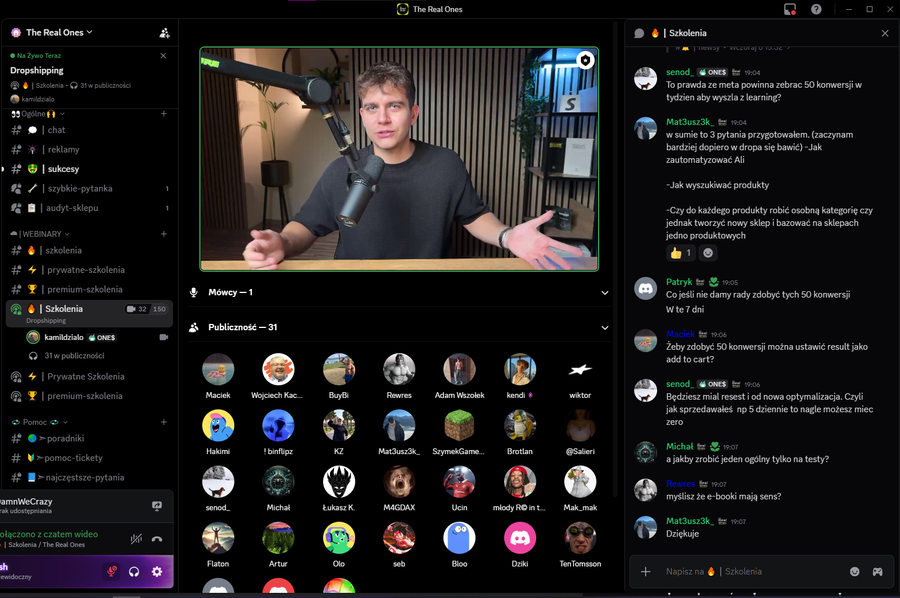Open the headphones deafen icon
900x598 pixels.
click(134, 572)
